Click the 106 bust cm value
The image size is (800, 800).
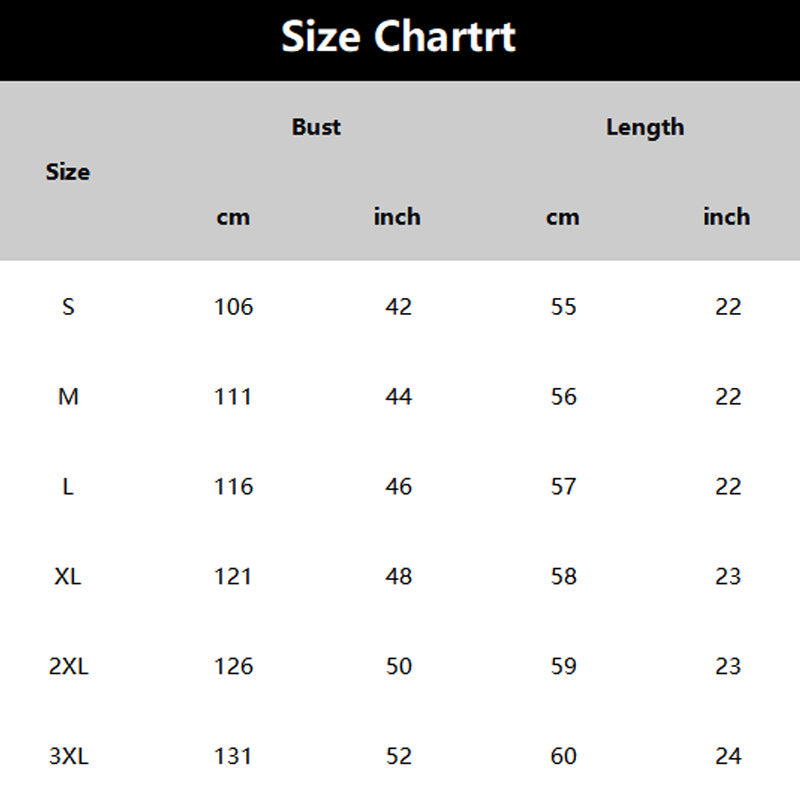click(234, 307)
